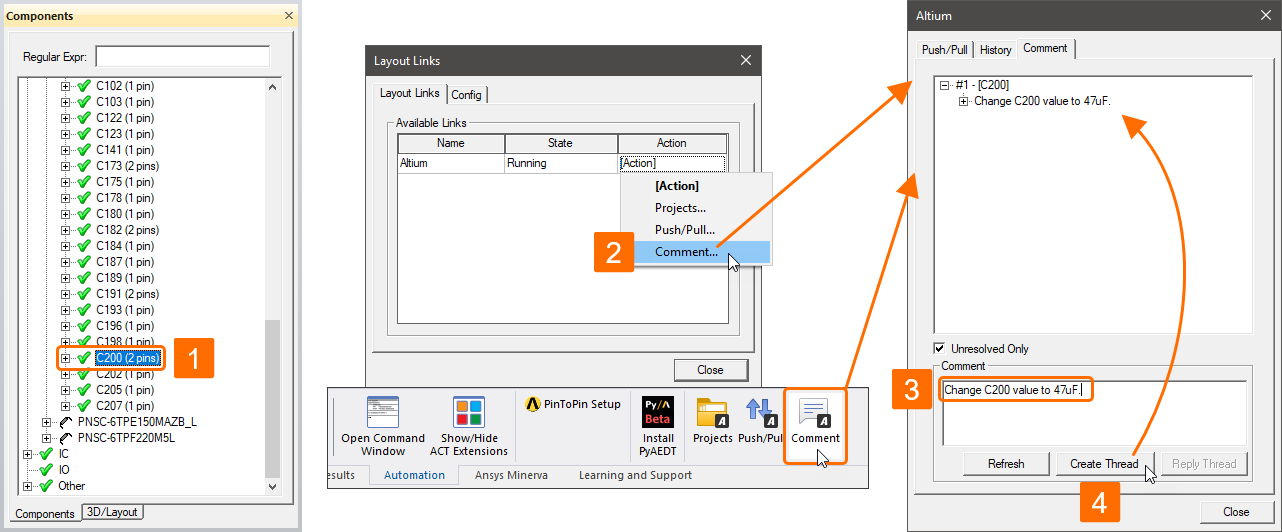
Task: Click green checkmark icon beside C200
Action: pyautogui.click(x=84, y=358)
